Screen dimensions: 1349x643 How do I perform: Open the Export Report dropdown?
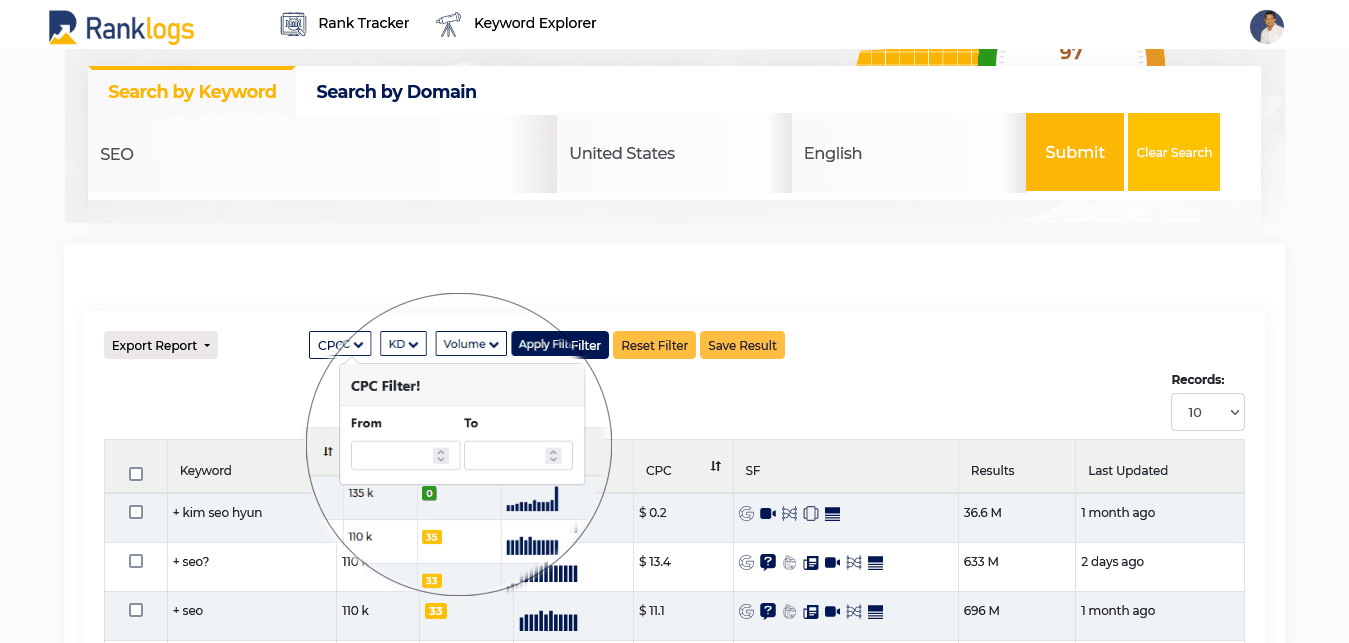[161, 345]
